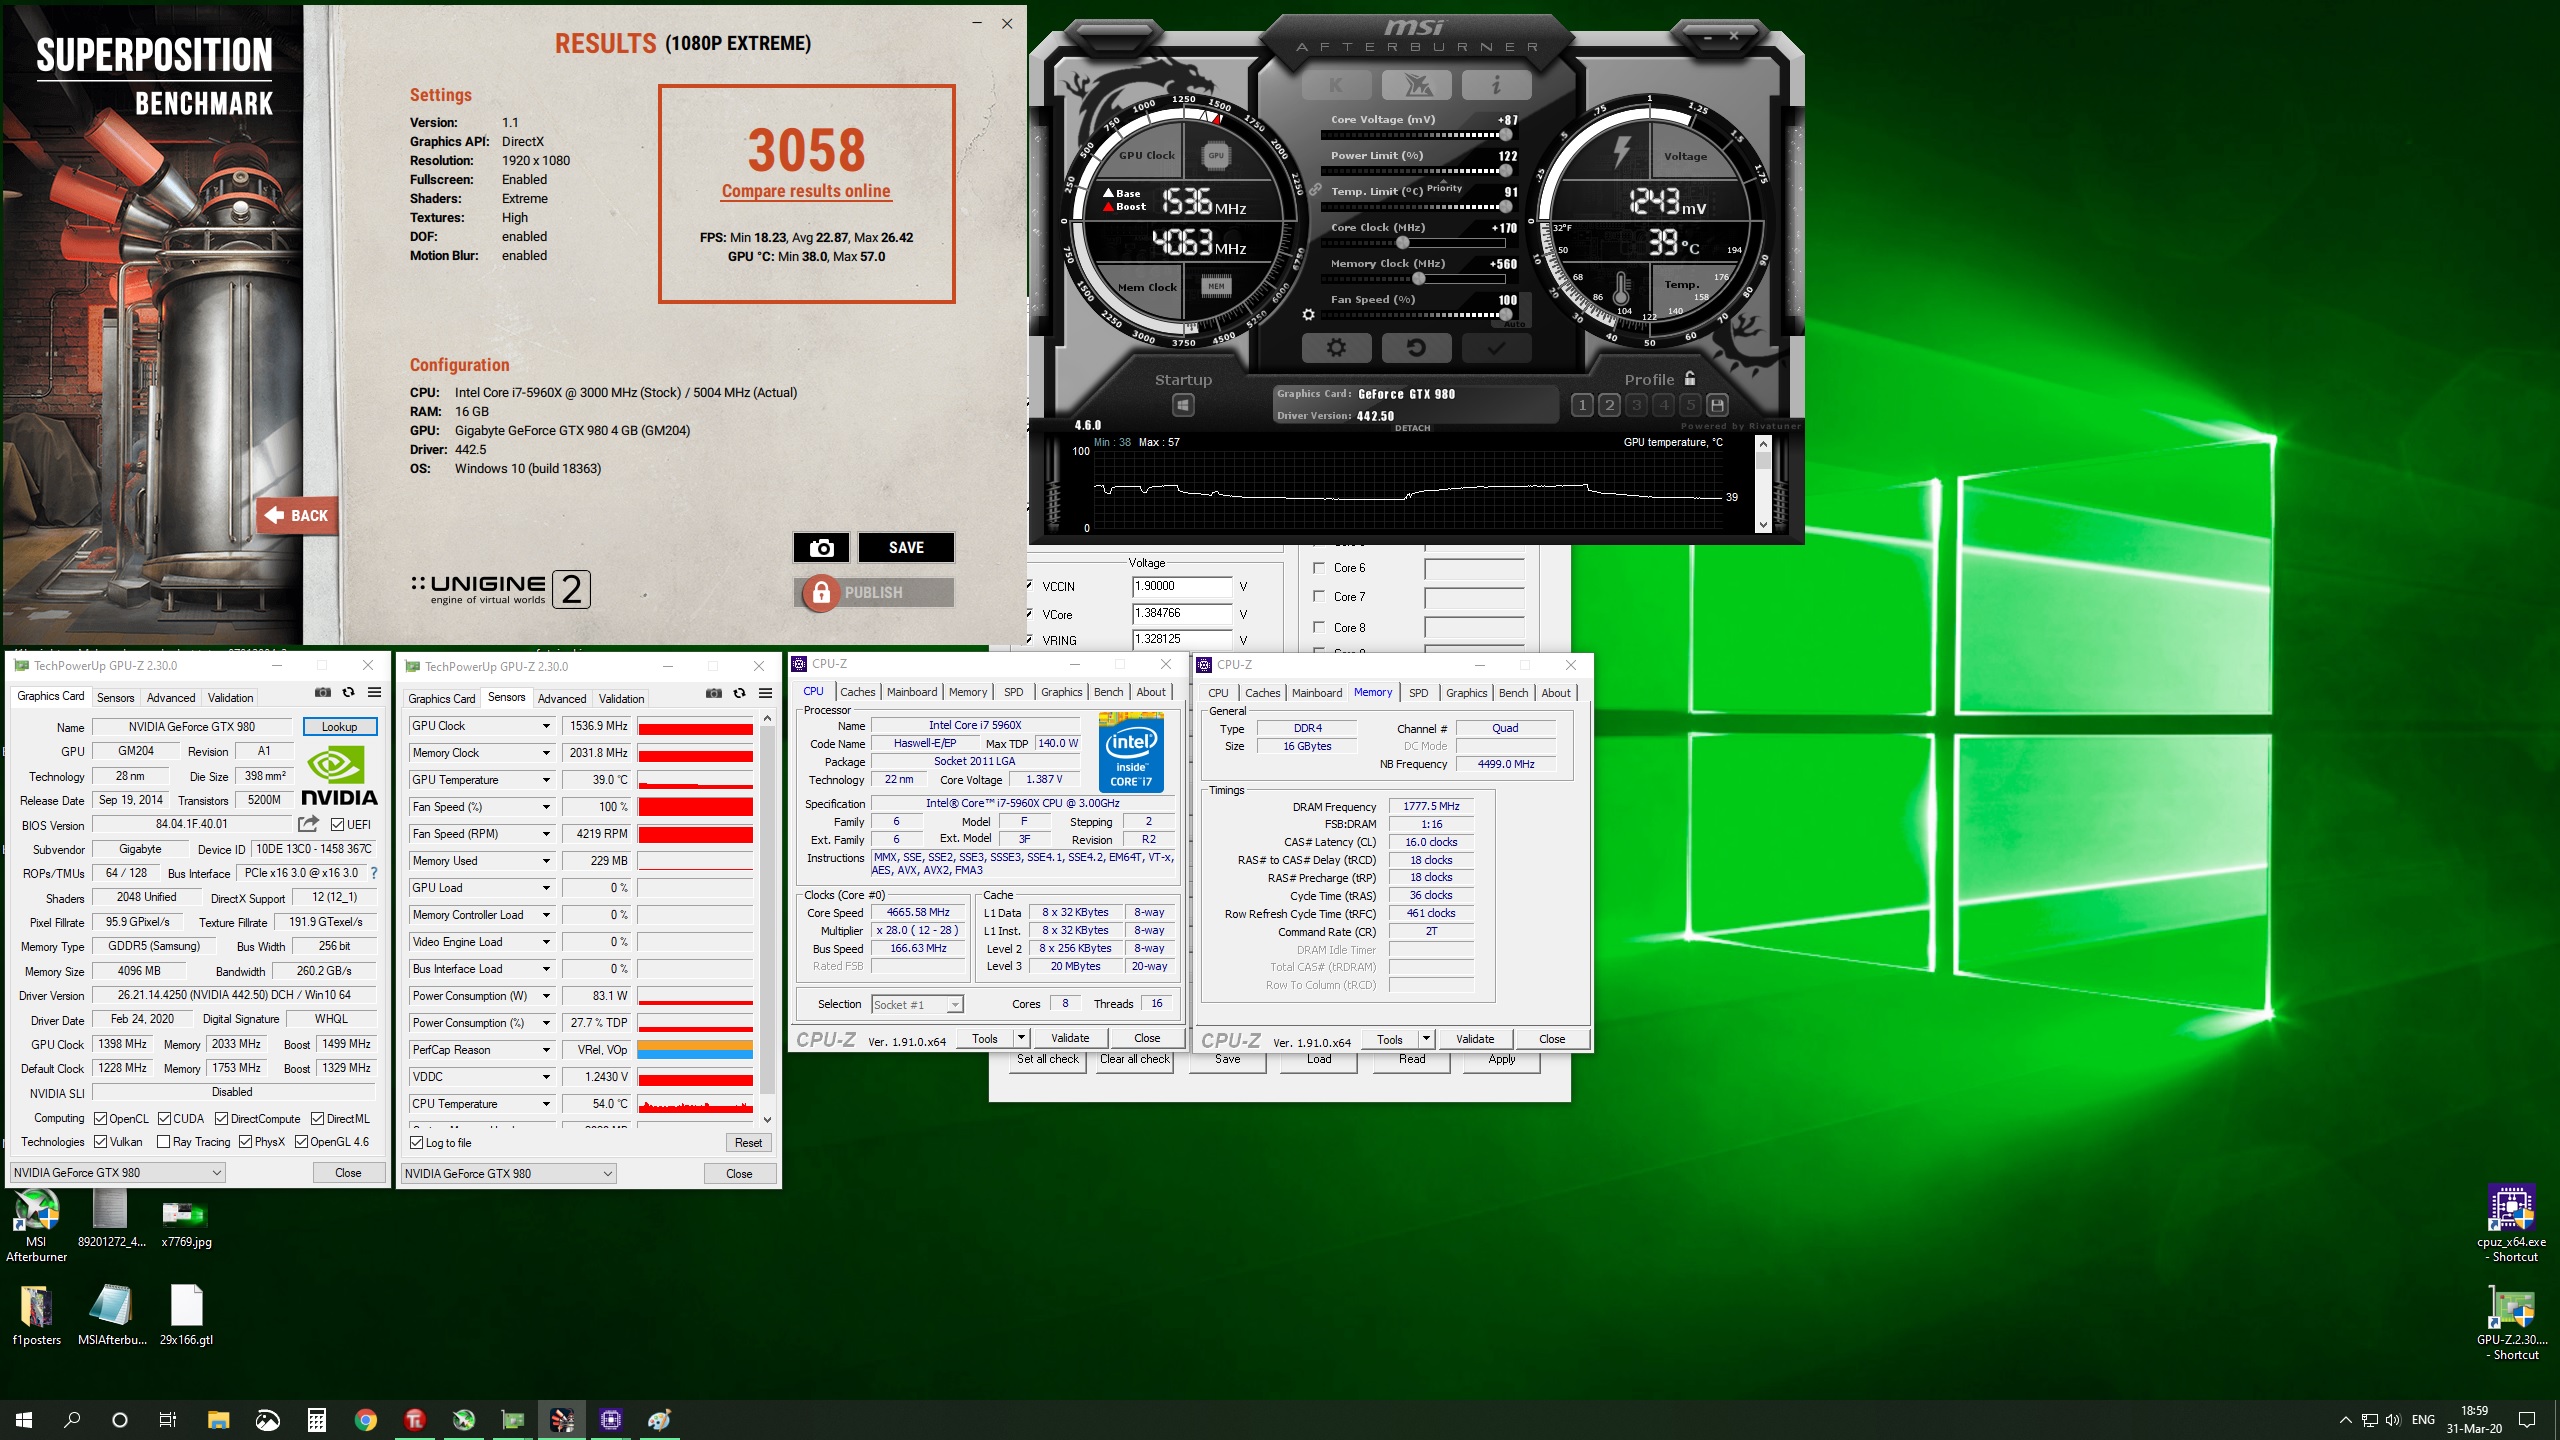Open GPU-Z Sensors window hamburger menu

click(765, 693)
